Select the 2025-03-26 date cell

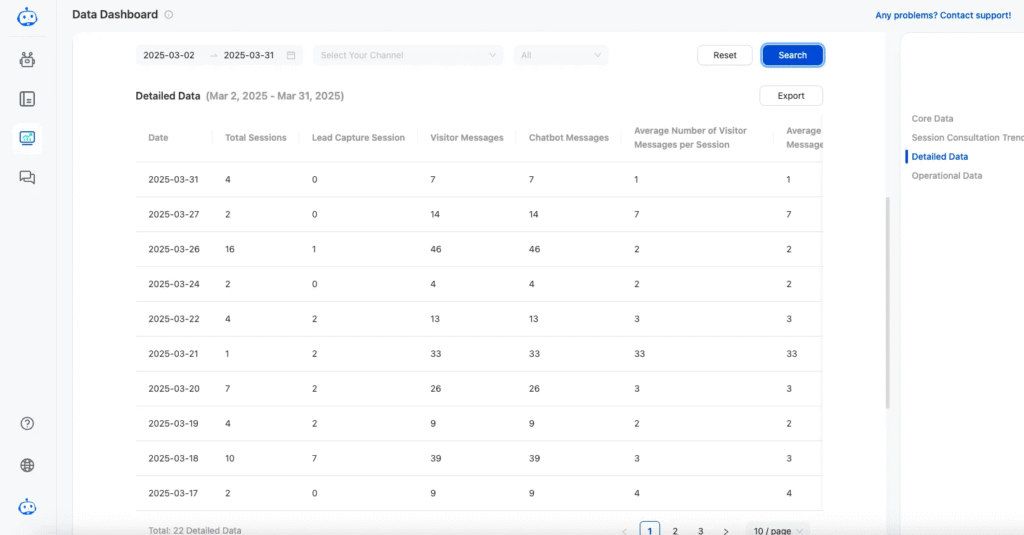click(174, 250)
